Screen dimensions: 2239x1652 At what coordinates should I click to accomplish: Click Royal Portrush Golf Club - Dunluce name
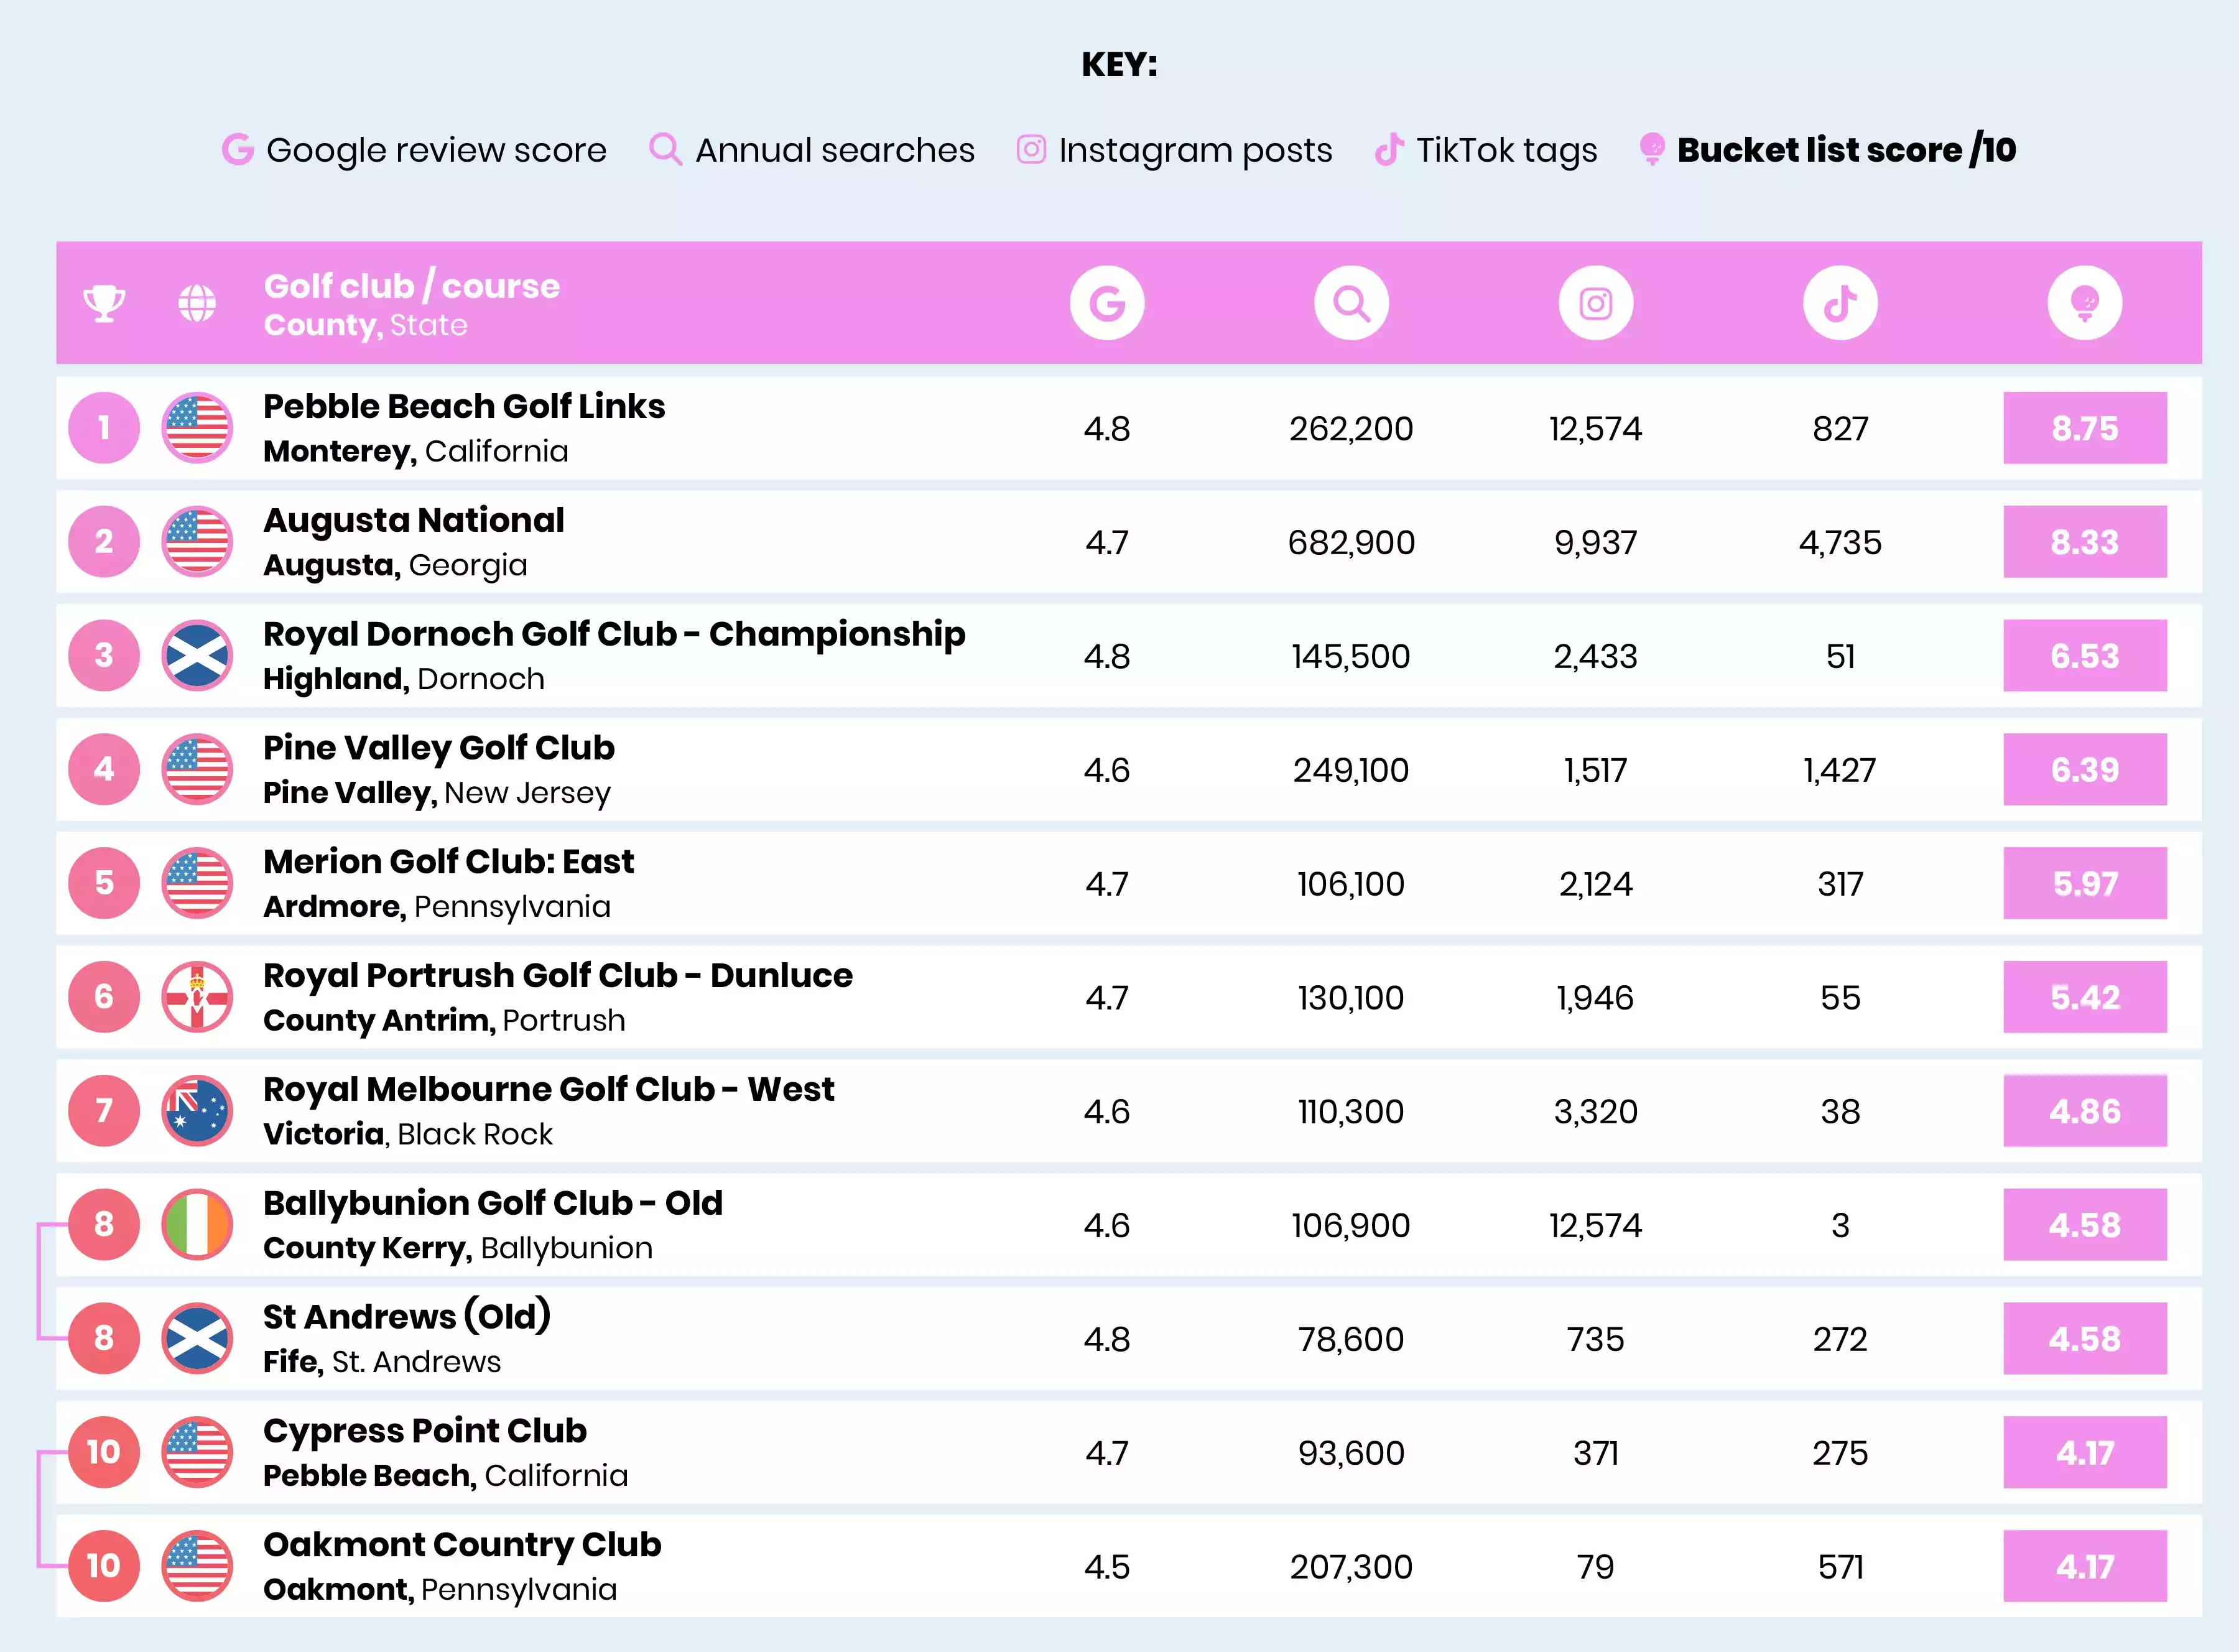[x=558, y=976]
